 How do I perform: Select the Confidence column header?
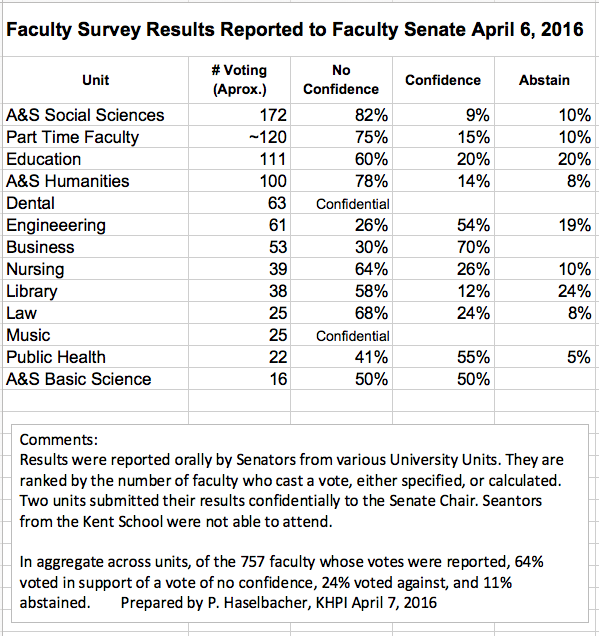(443, 80)
